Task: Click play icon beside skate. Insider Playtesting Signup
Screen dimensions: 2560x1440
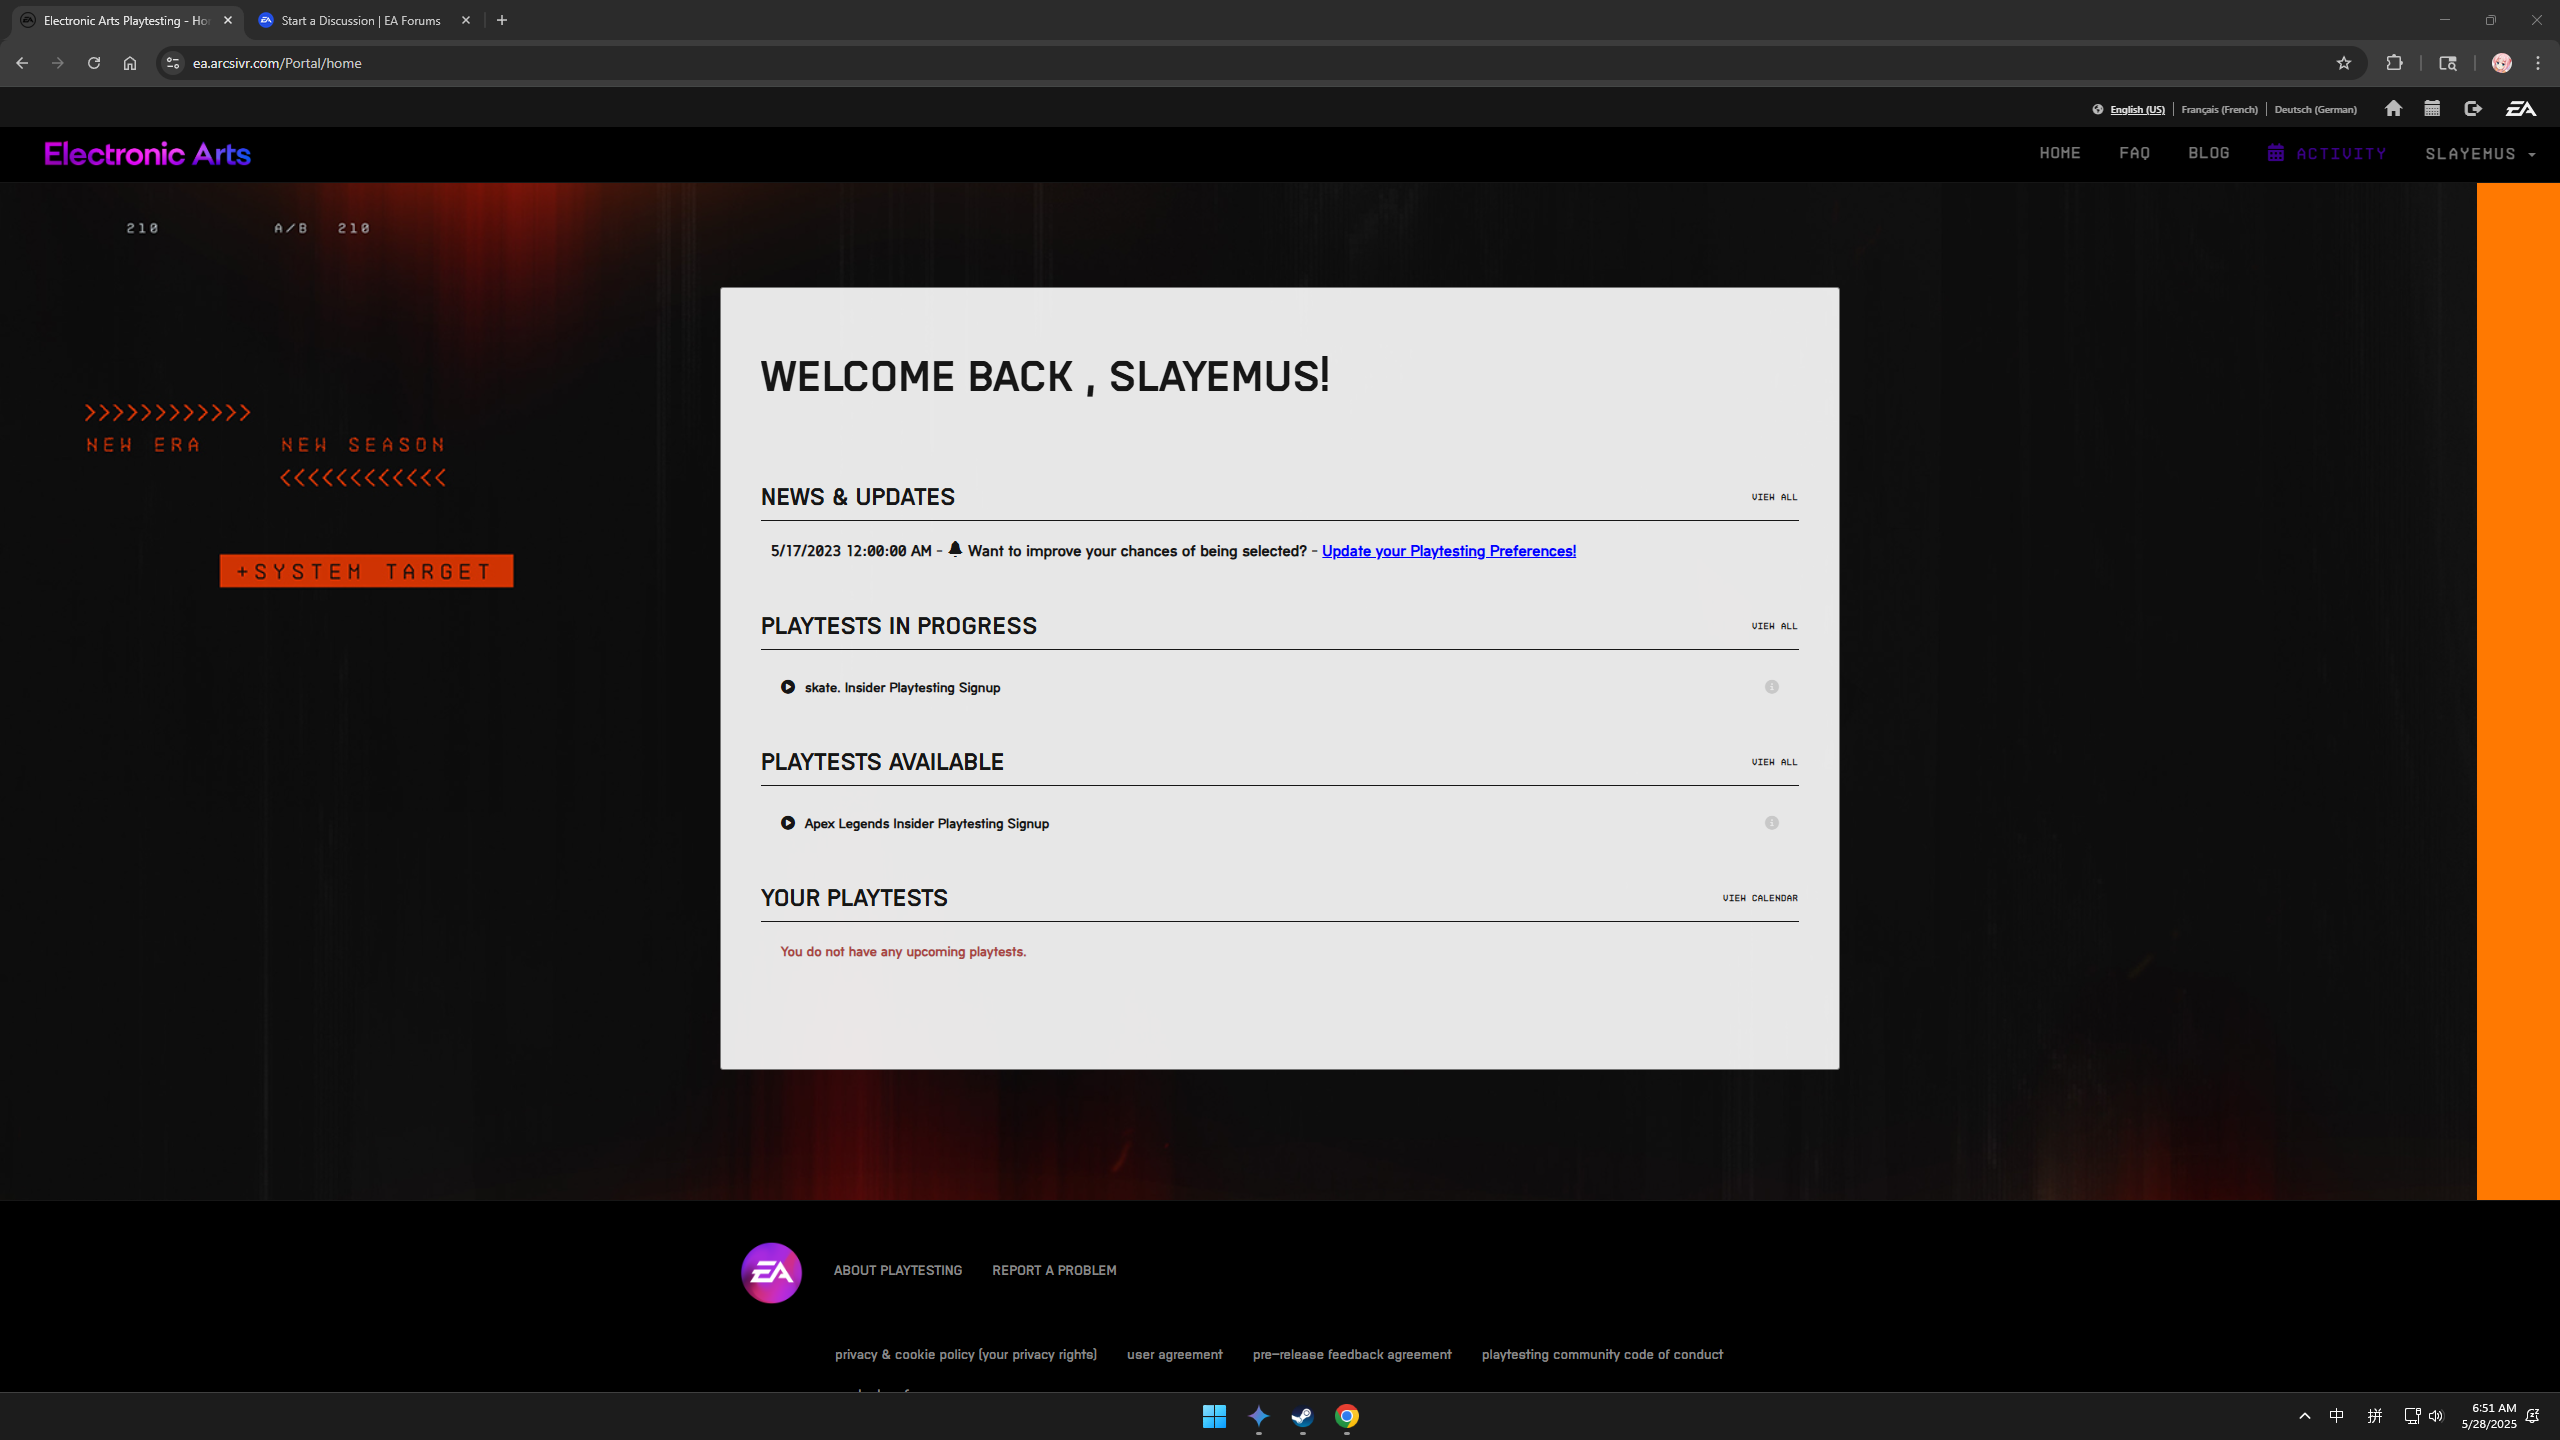Action: tap(788, 687)
